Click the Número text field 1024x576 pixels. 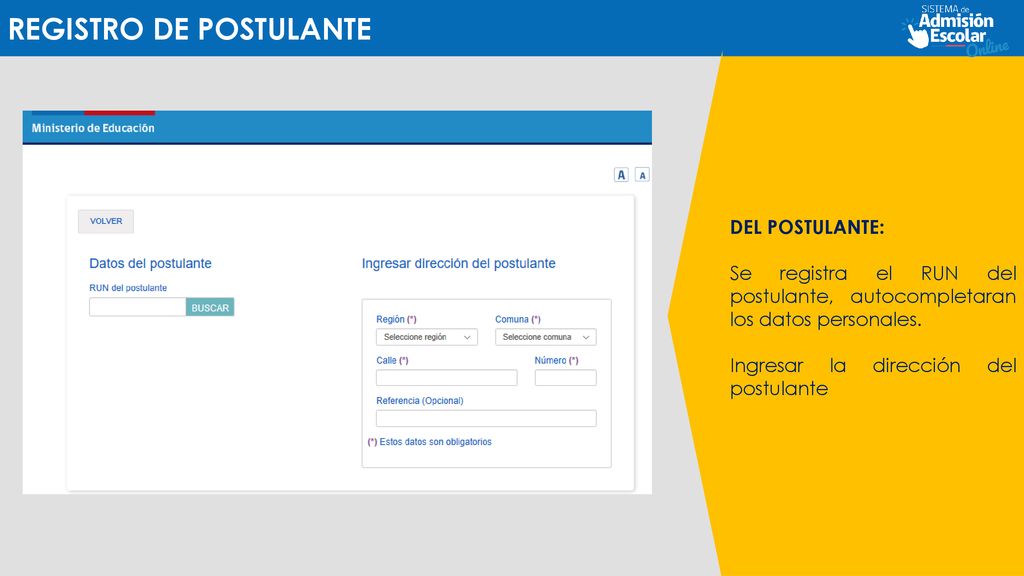pos(566,377)
